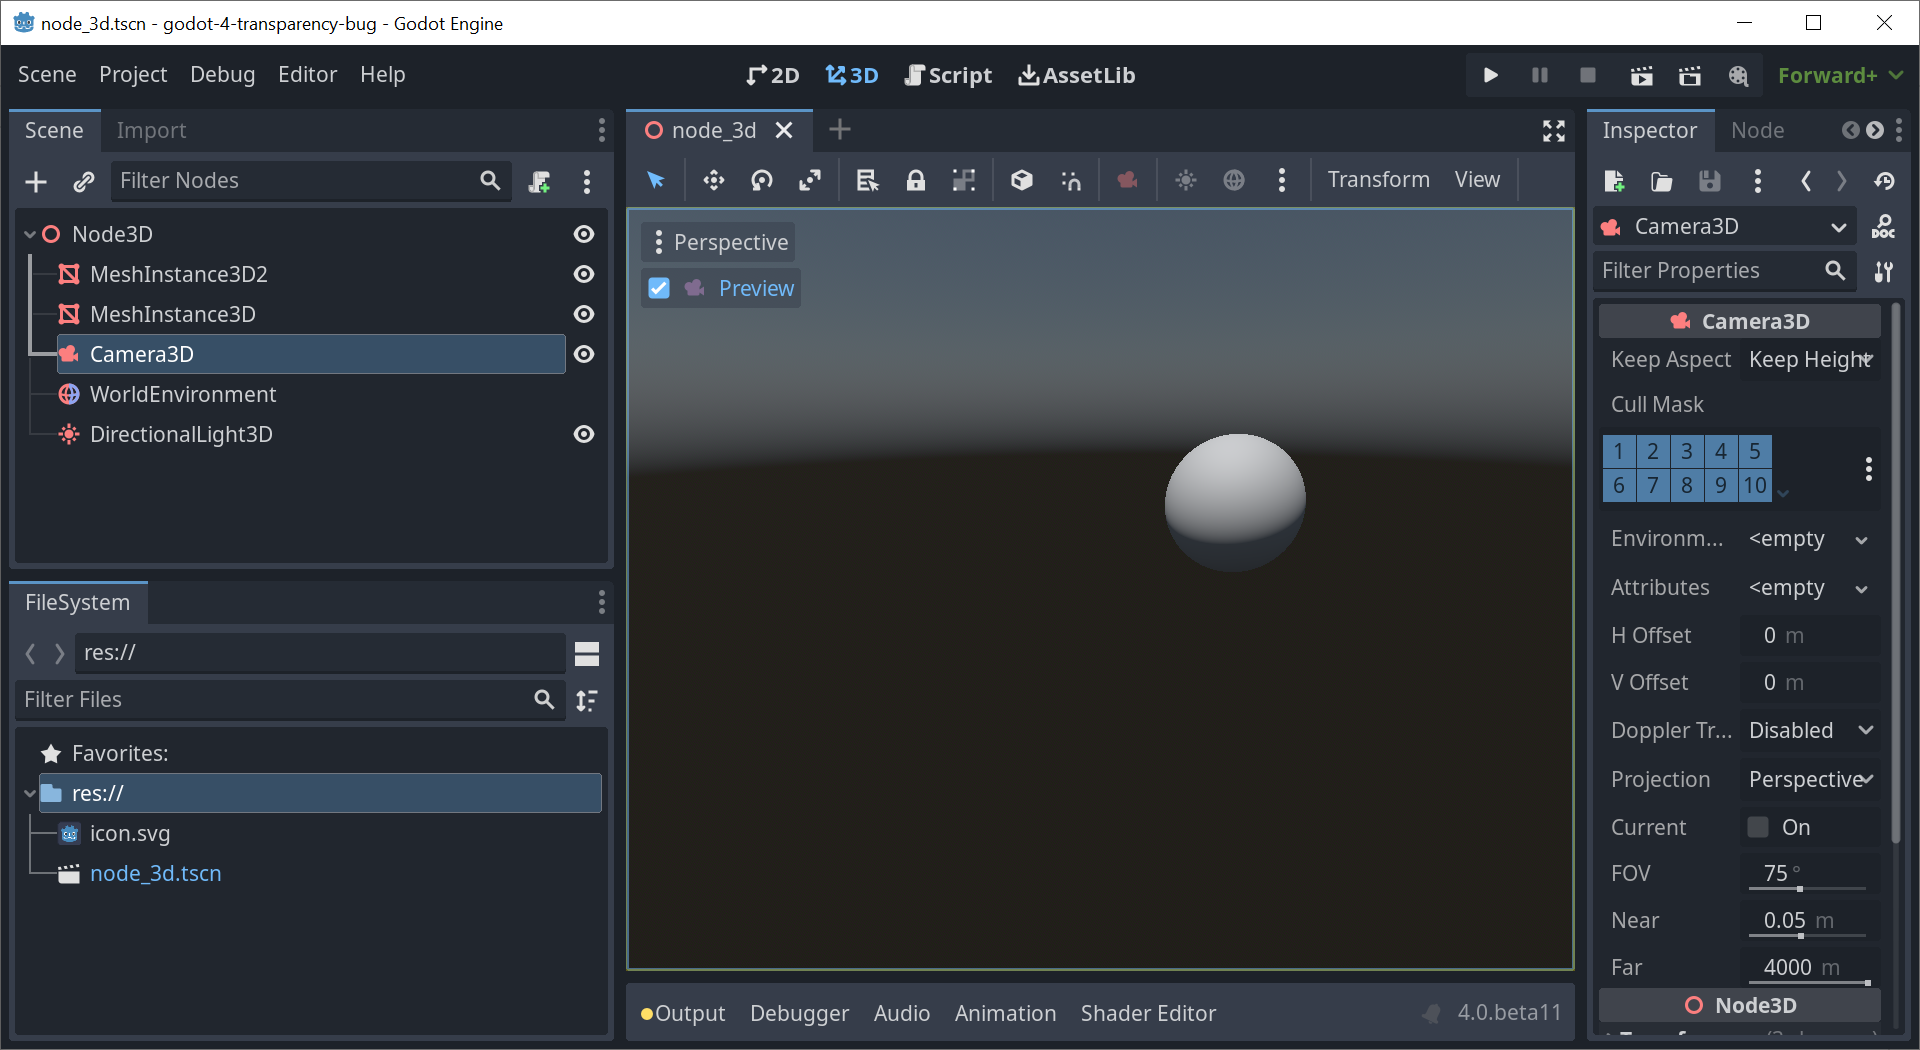
Task: Open the Project menu
Action: (x=133, y=74)
